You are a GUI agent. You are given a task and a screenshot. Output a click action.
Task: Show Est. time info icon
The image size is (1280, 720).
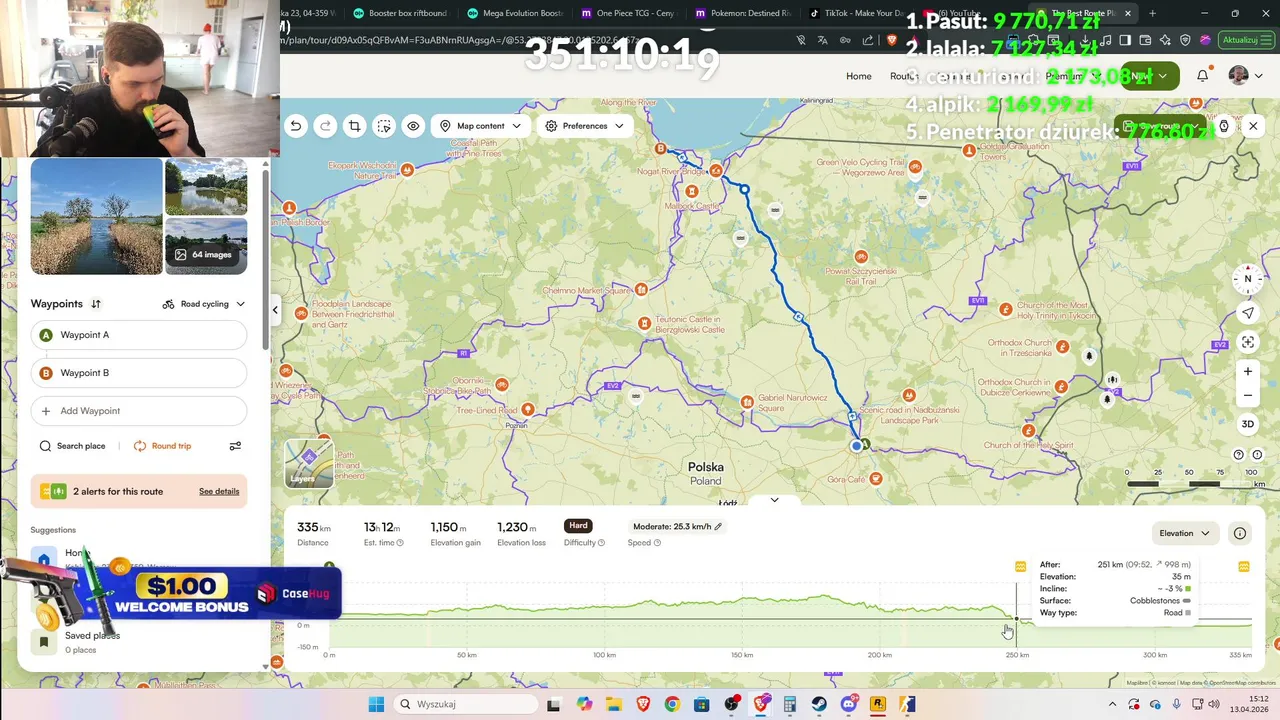click(x=400, y=543)
